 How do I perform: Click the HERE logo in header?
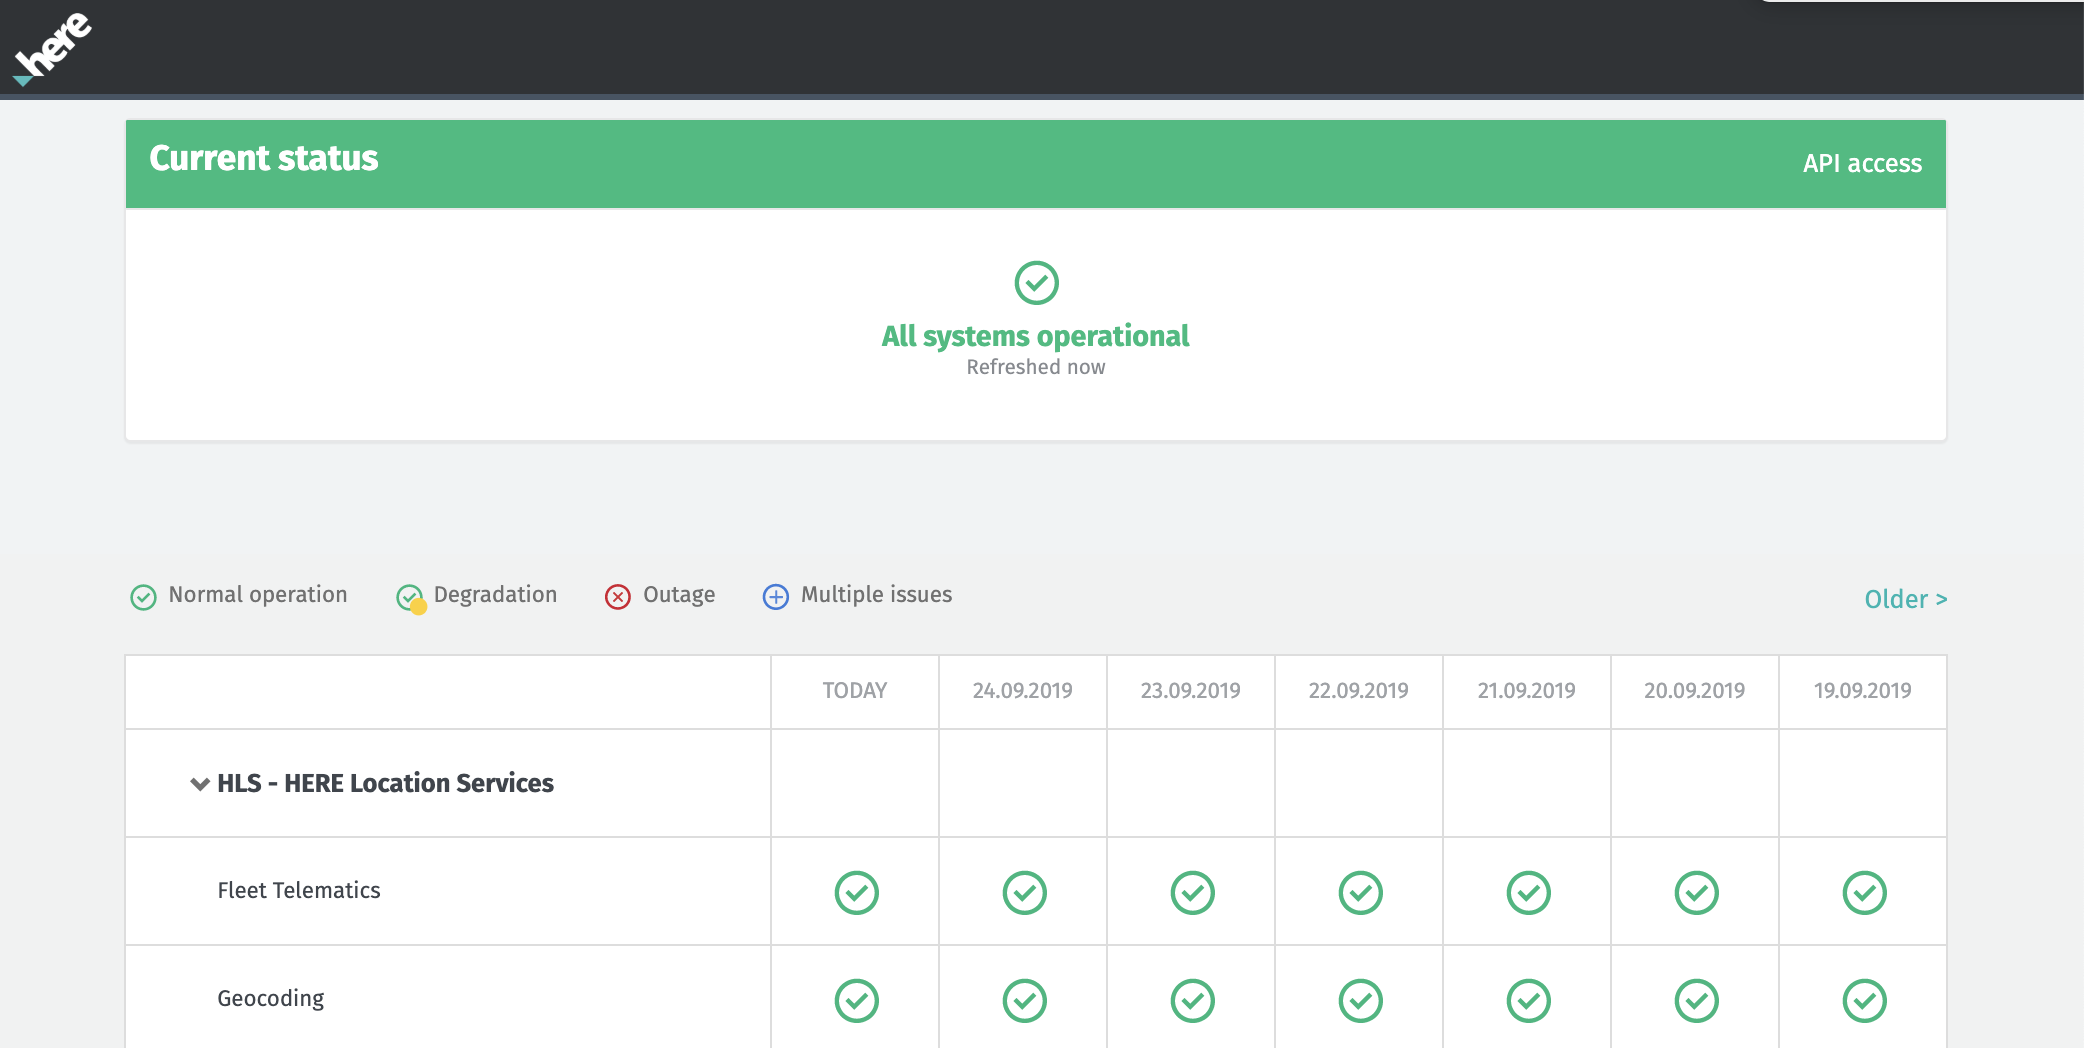click(x=52, y=48)
